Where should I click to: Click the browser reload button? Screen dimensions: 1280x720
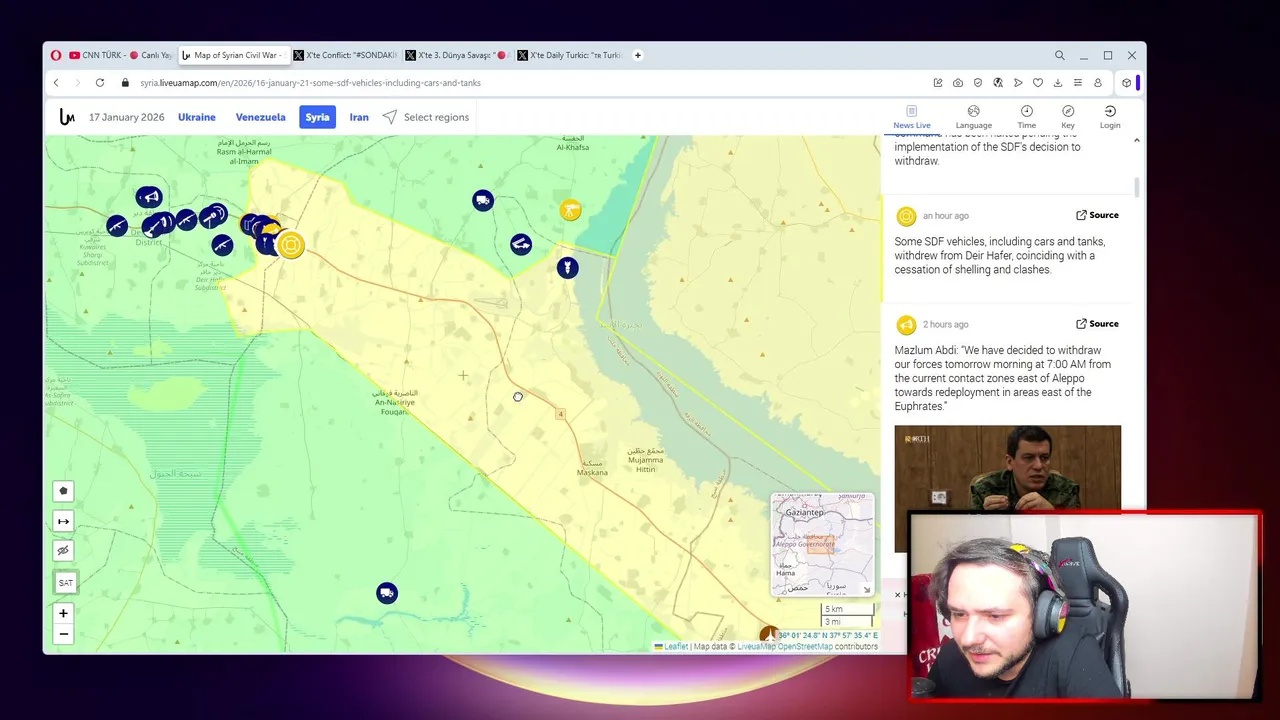click(x=100, y=83)
